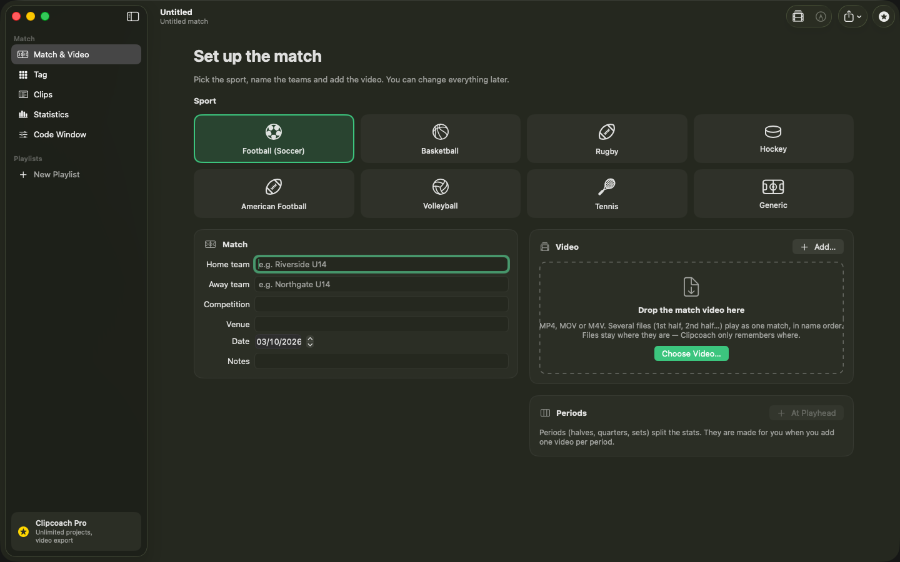This screenshot has height=562, width=900.
Task: Open the Code Window section
Action: click(76, 134)
